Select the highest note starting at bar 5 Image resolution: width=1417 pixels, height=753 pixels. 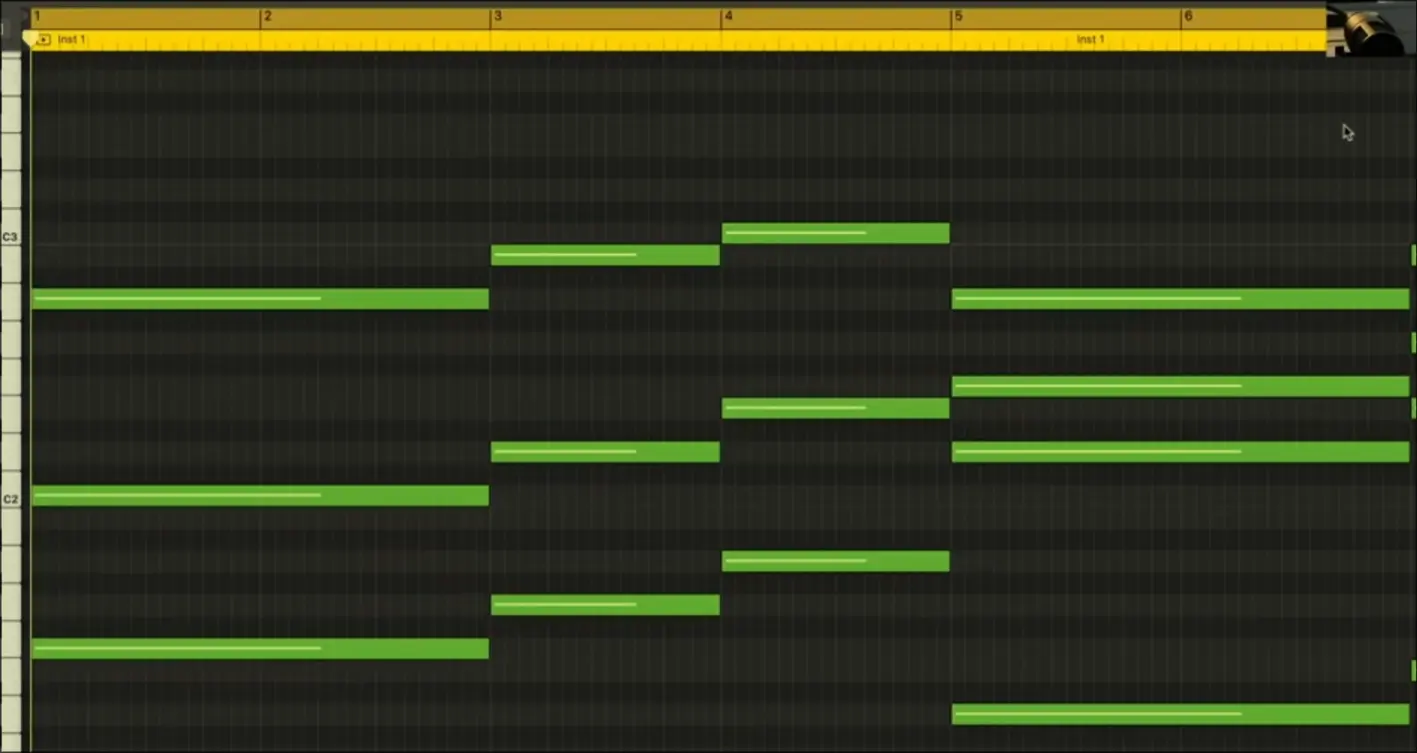[x=1180, y=299]
